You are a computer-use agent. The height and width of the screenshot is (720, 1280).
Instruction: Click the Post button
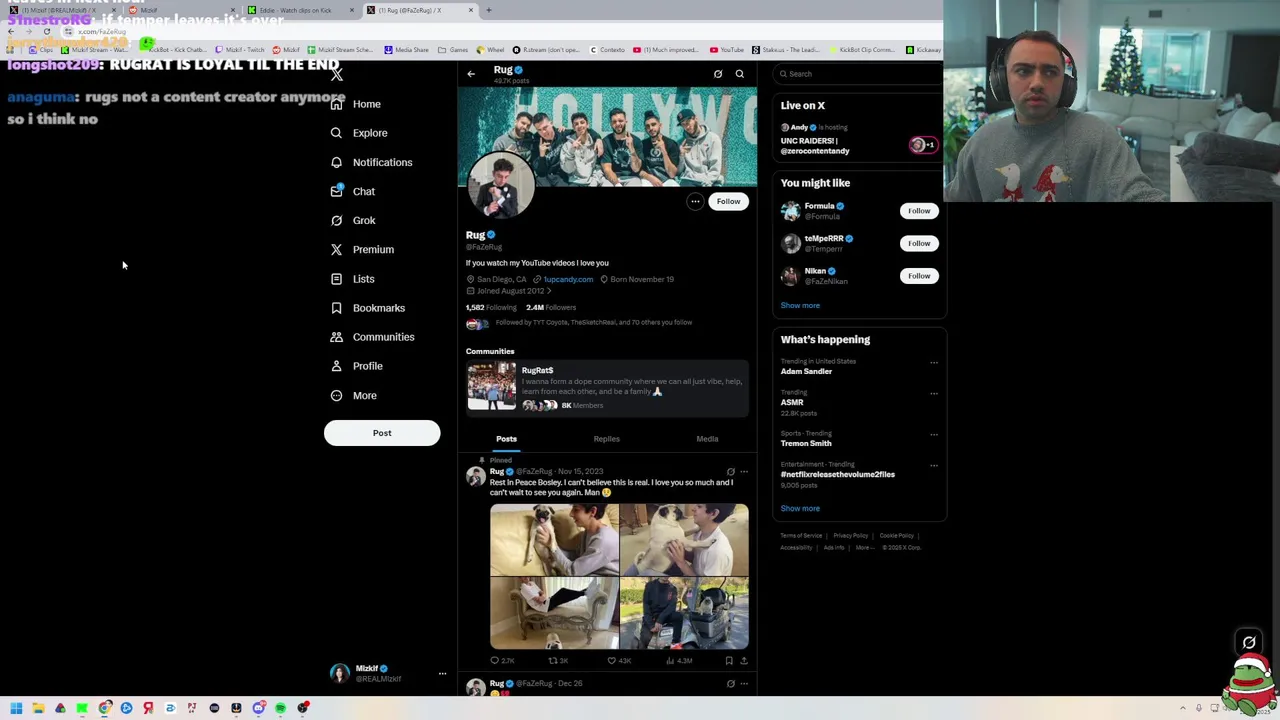click(382, 433)
